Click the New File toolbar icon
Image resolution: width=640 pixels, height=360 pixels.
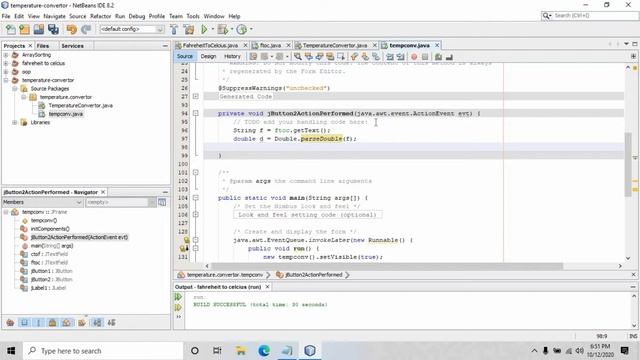pyautogui.click(x=11, y=29)
